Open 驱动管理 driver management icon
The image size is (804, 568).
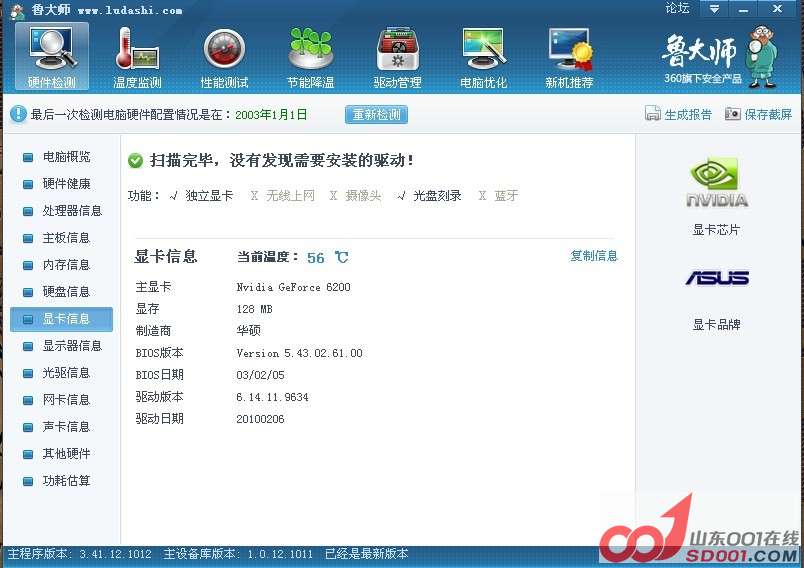(x=397, y=55)
